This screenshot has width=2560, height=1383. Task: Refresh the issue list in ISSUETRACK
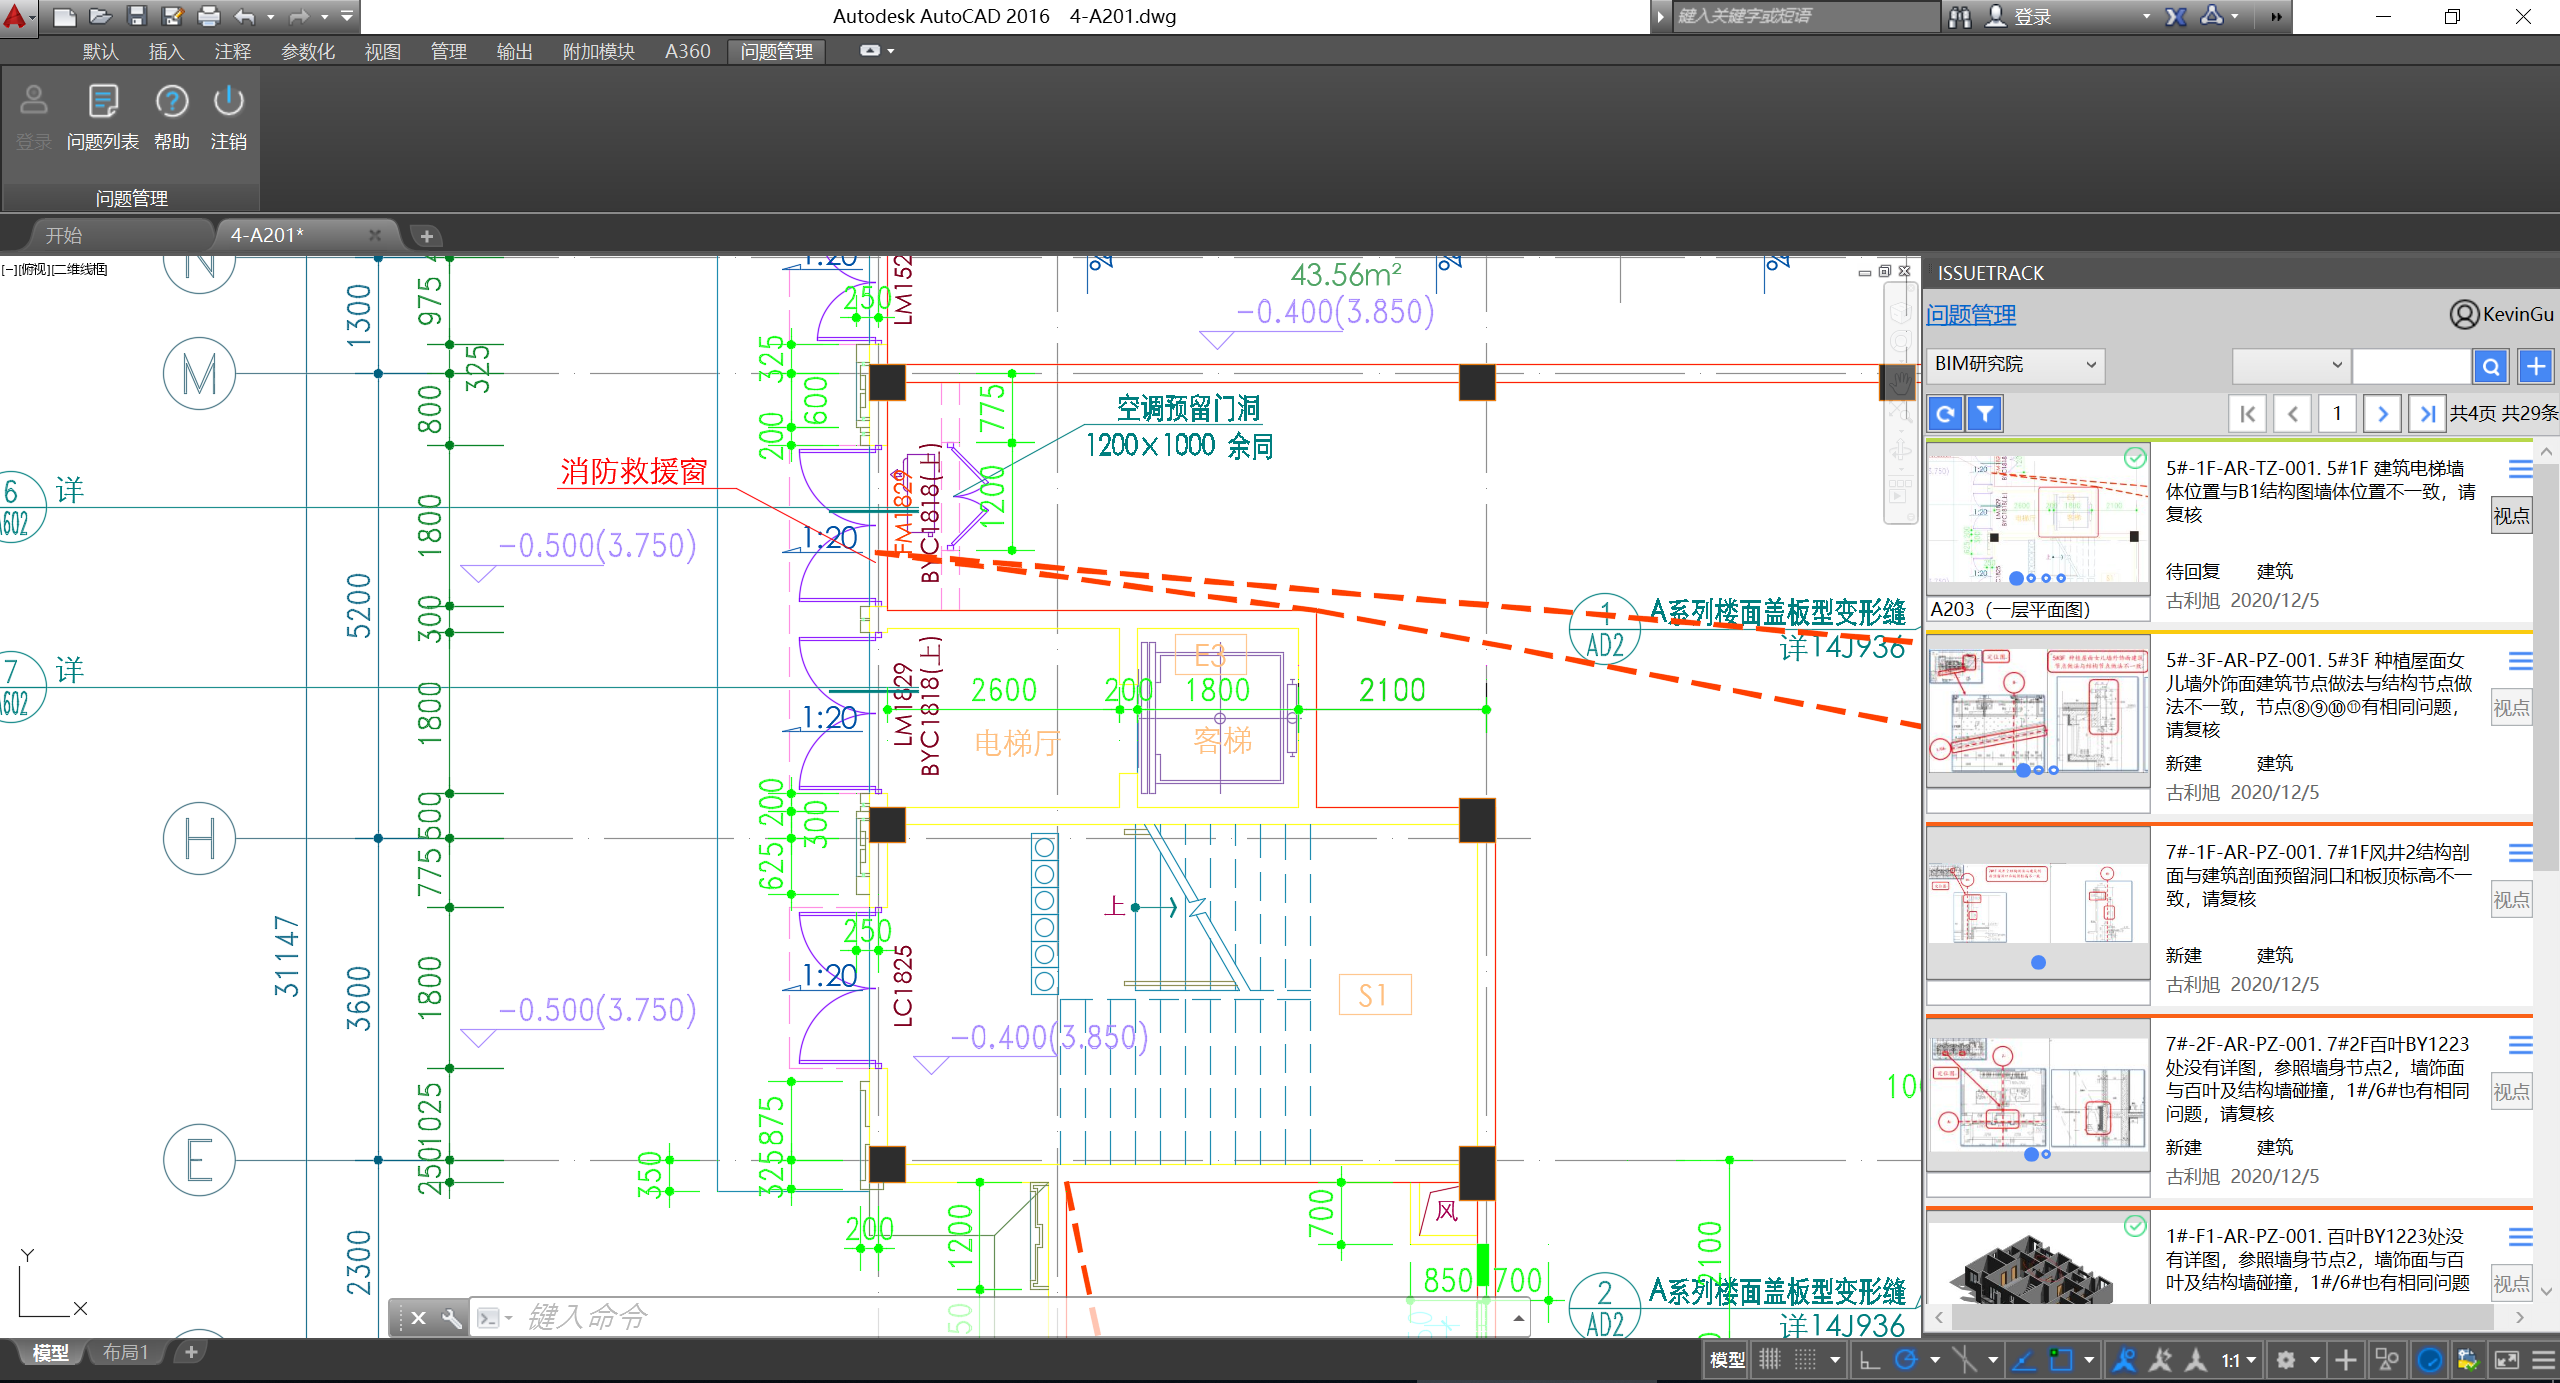1945,413
